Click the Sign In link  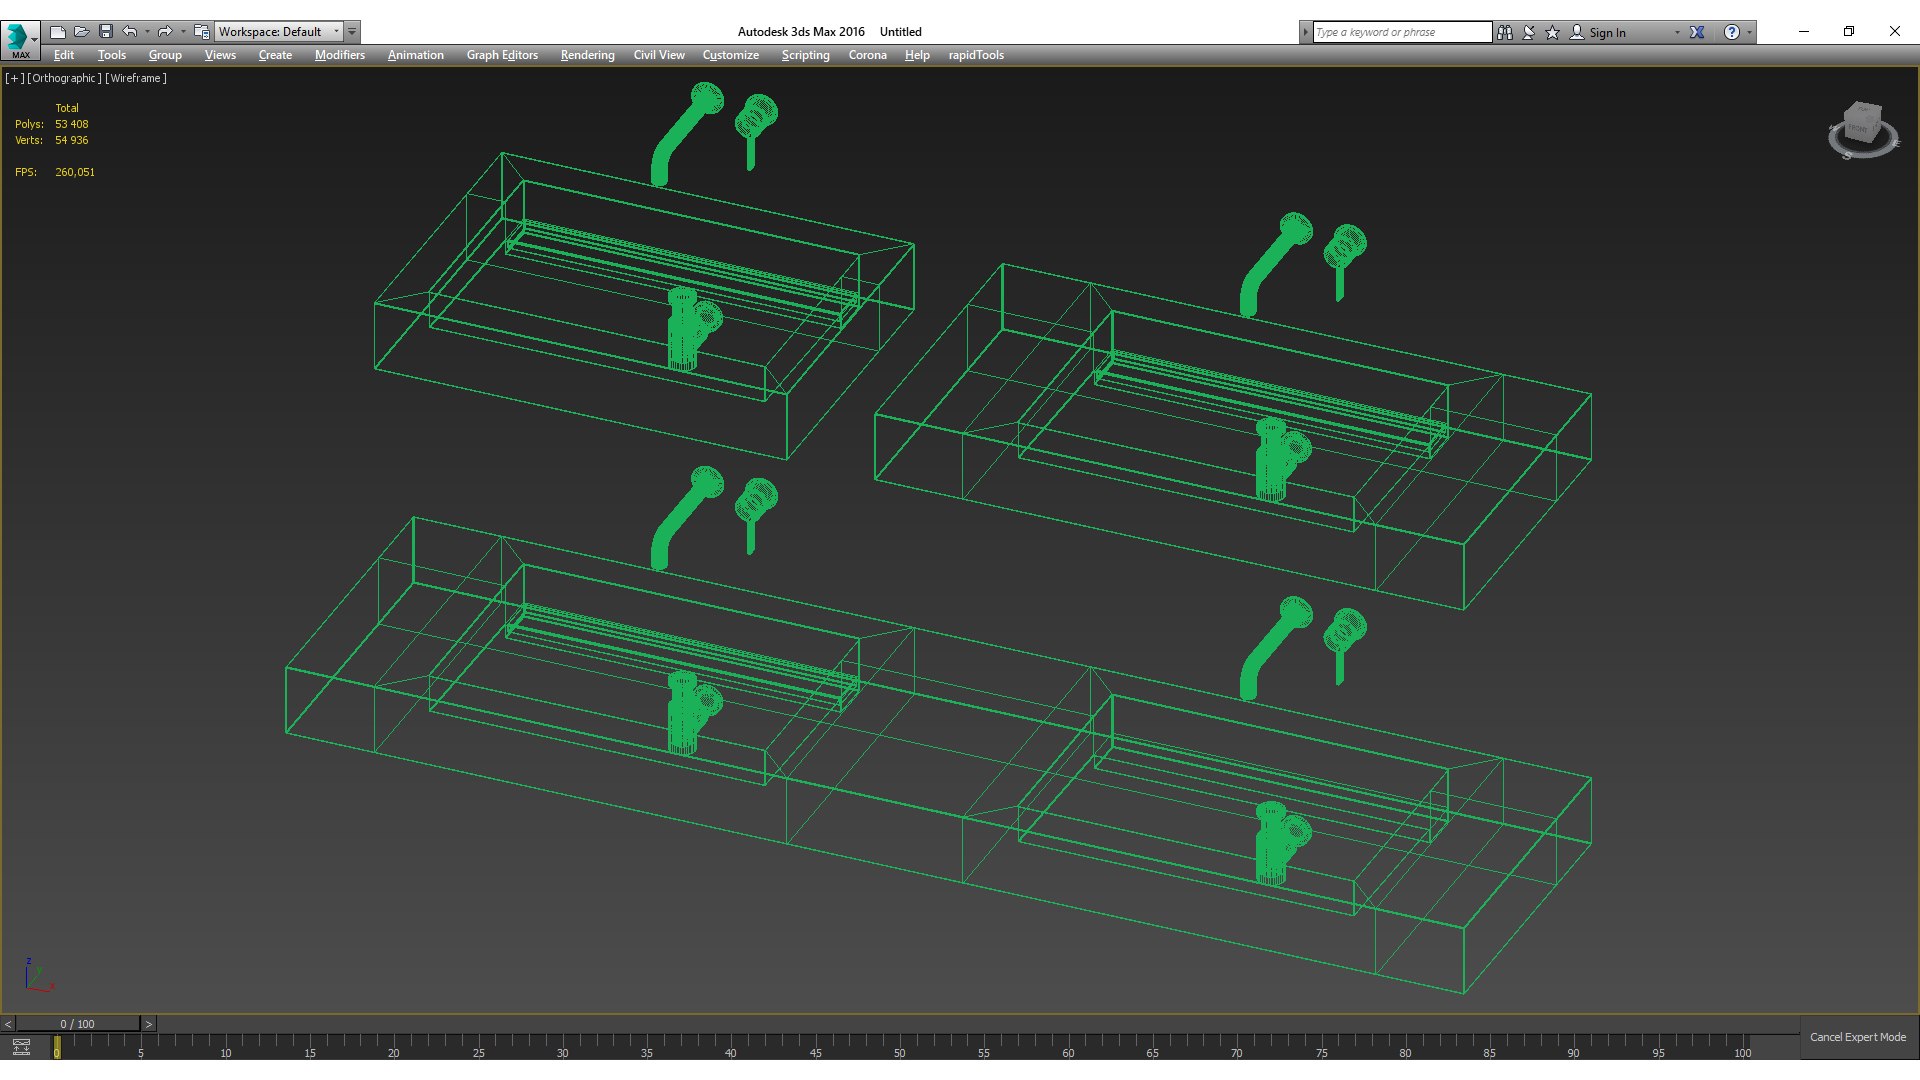pyautogui.click(x=1607, y=32)
